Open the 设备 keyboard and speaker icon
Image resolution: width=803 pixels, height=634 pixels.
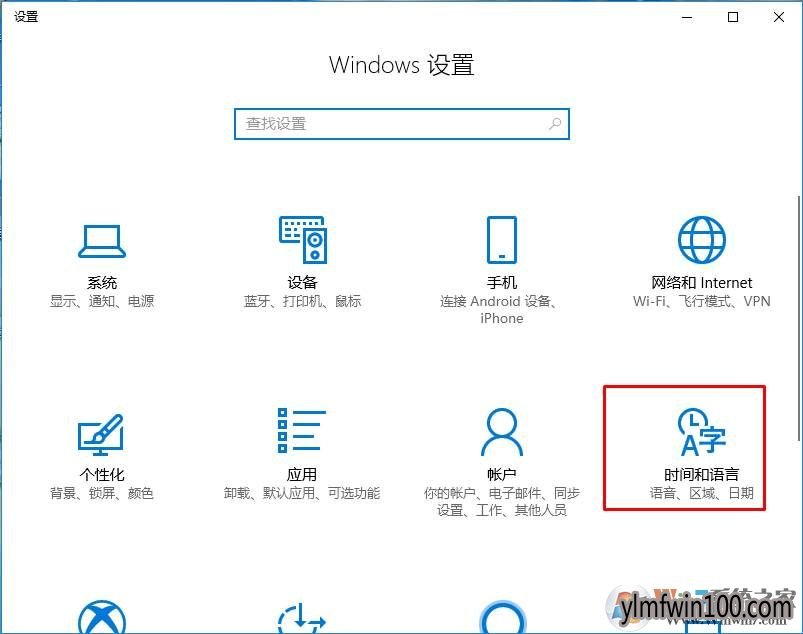[x=303, y=239]
